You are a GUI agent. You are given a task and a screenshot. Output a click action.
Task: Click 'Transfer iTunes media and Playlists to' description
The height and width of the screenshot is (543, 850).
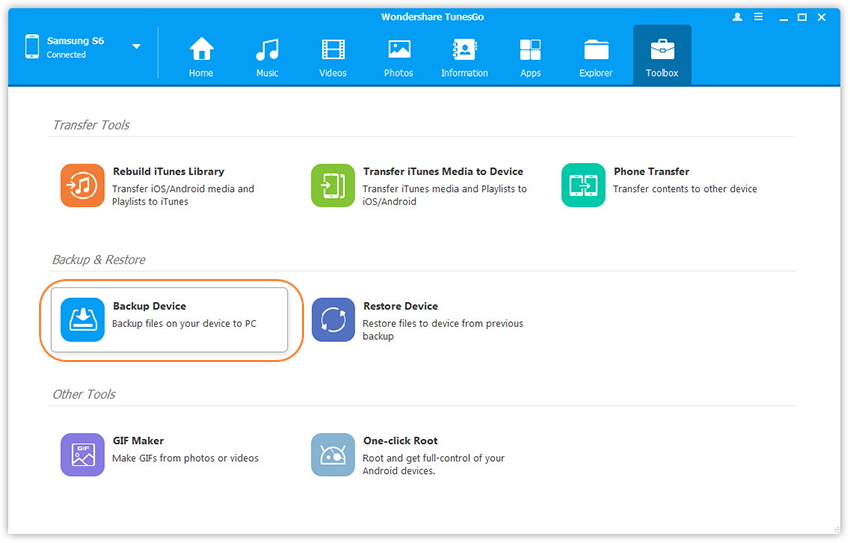click(445, 189)
